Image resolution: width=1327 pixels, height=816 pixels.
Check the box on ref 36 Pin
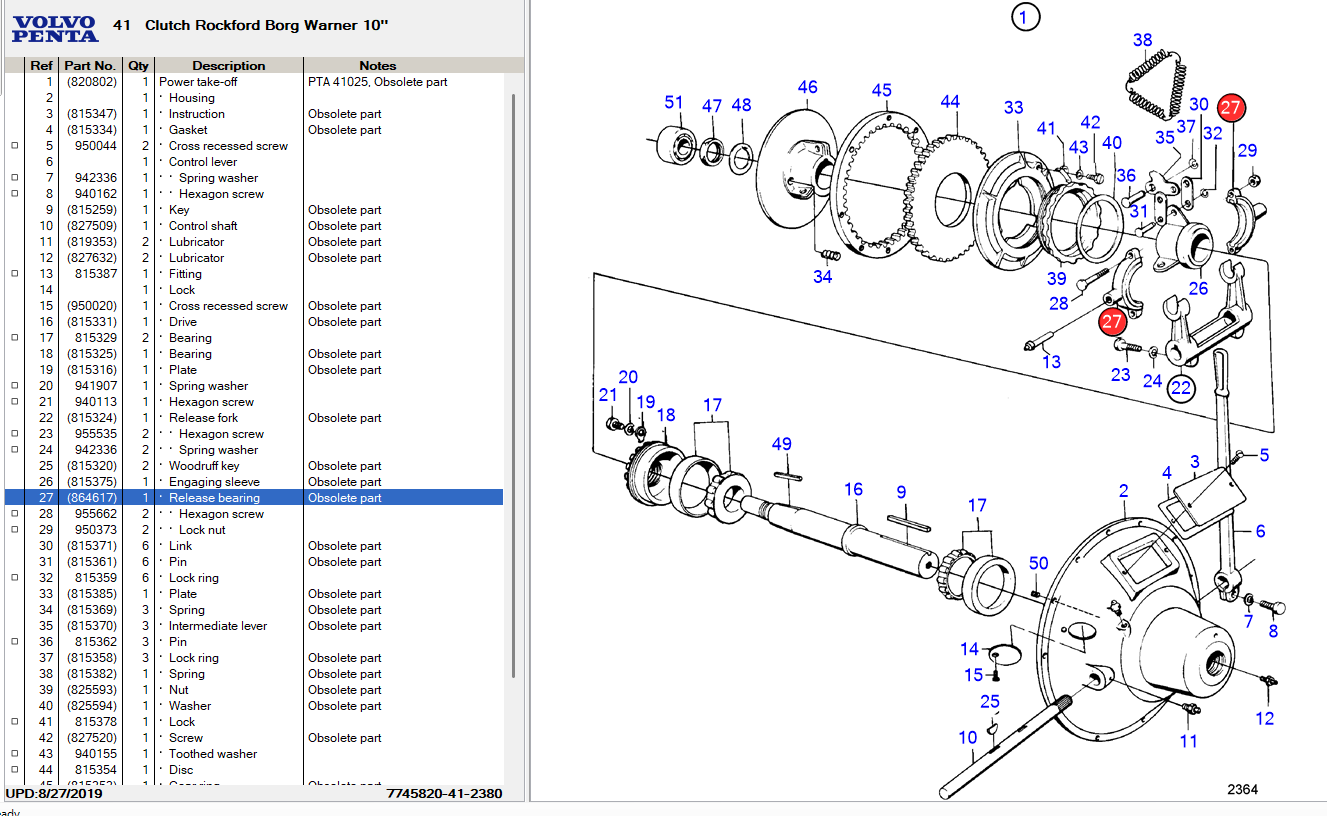pyautogui.click(x=14, y=642)
